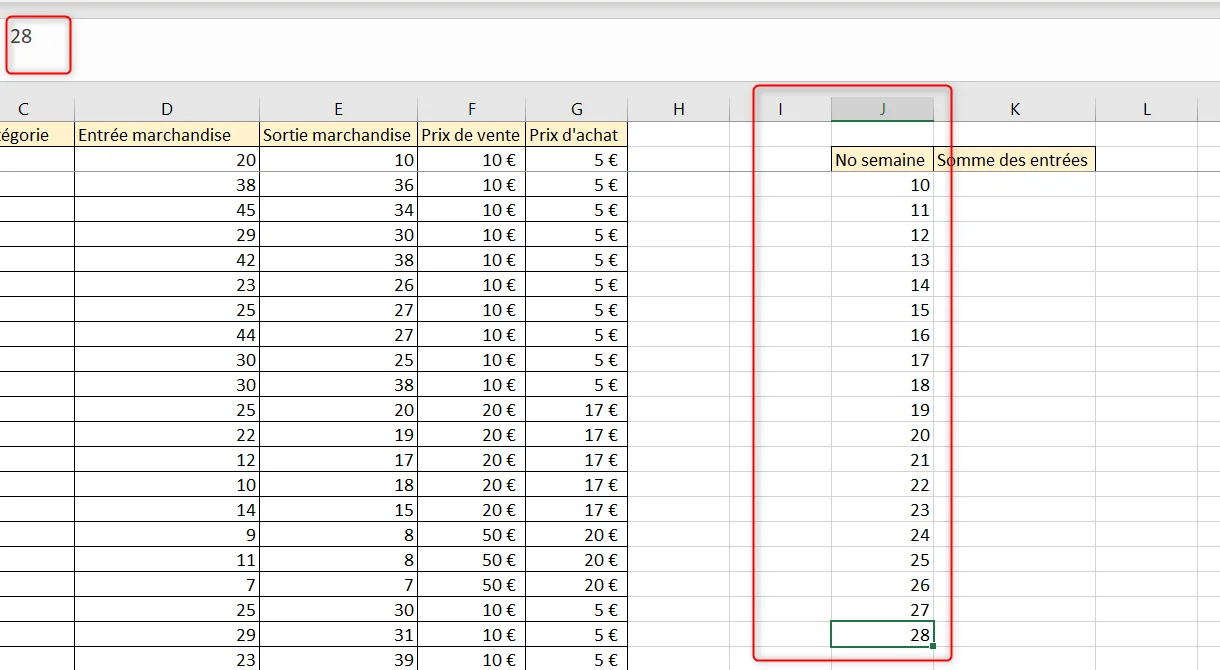This screenshot has width=1220, height=670.
Task: Select week number 14 in No semaine
Action: coord(882,285)
